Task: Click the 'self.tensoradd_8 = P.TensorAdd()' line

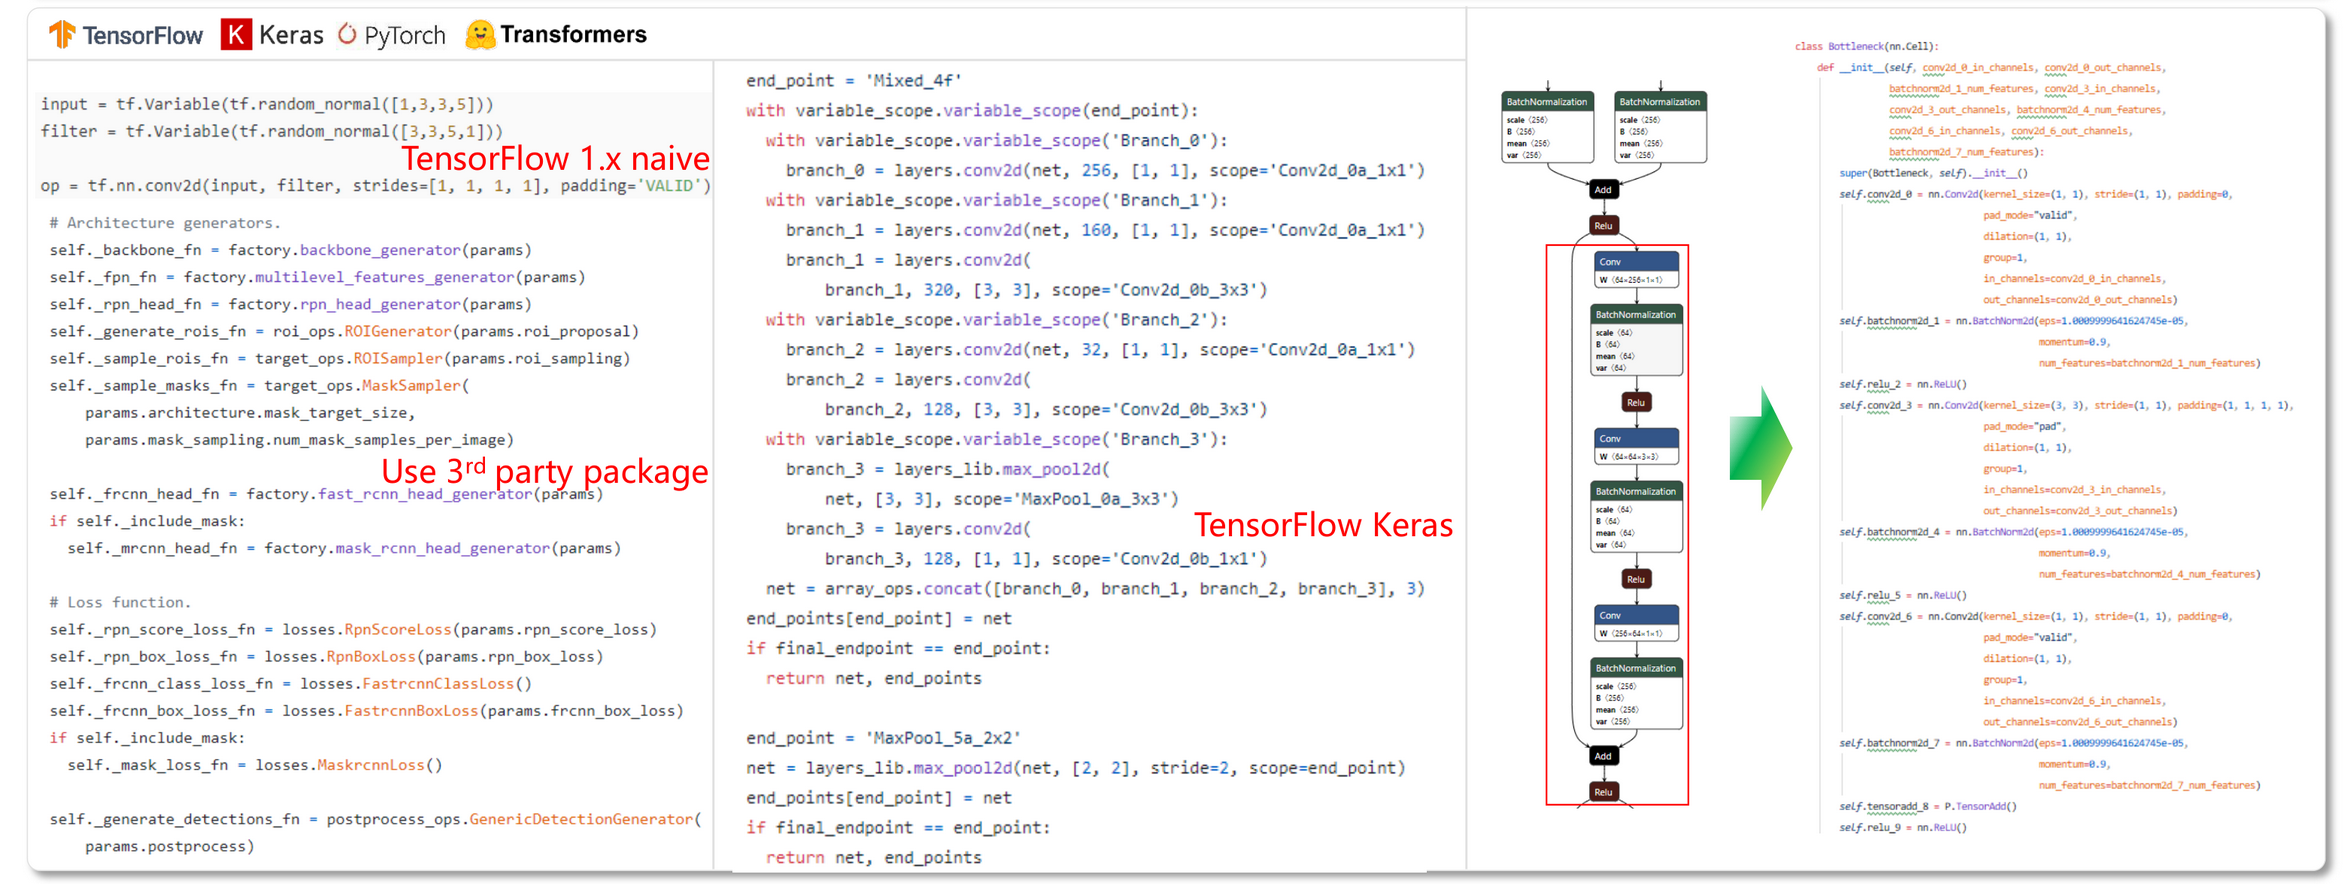Action: [x=1929, y=806]
